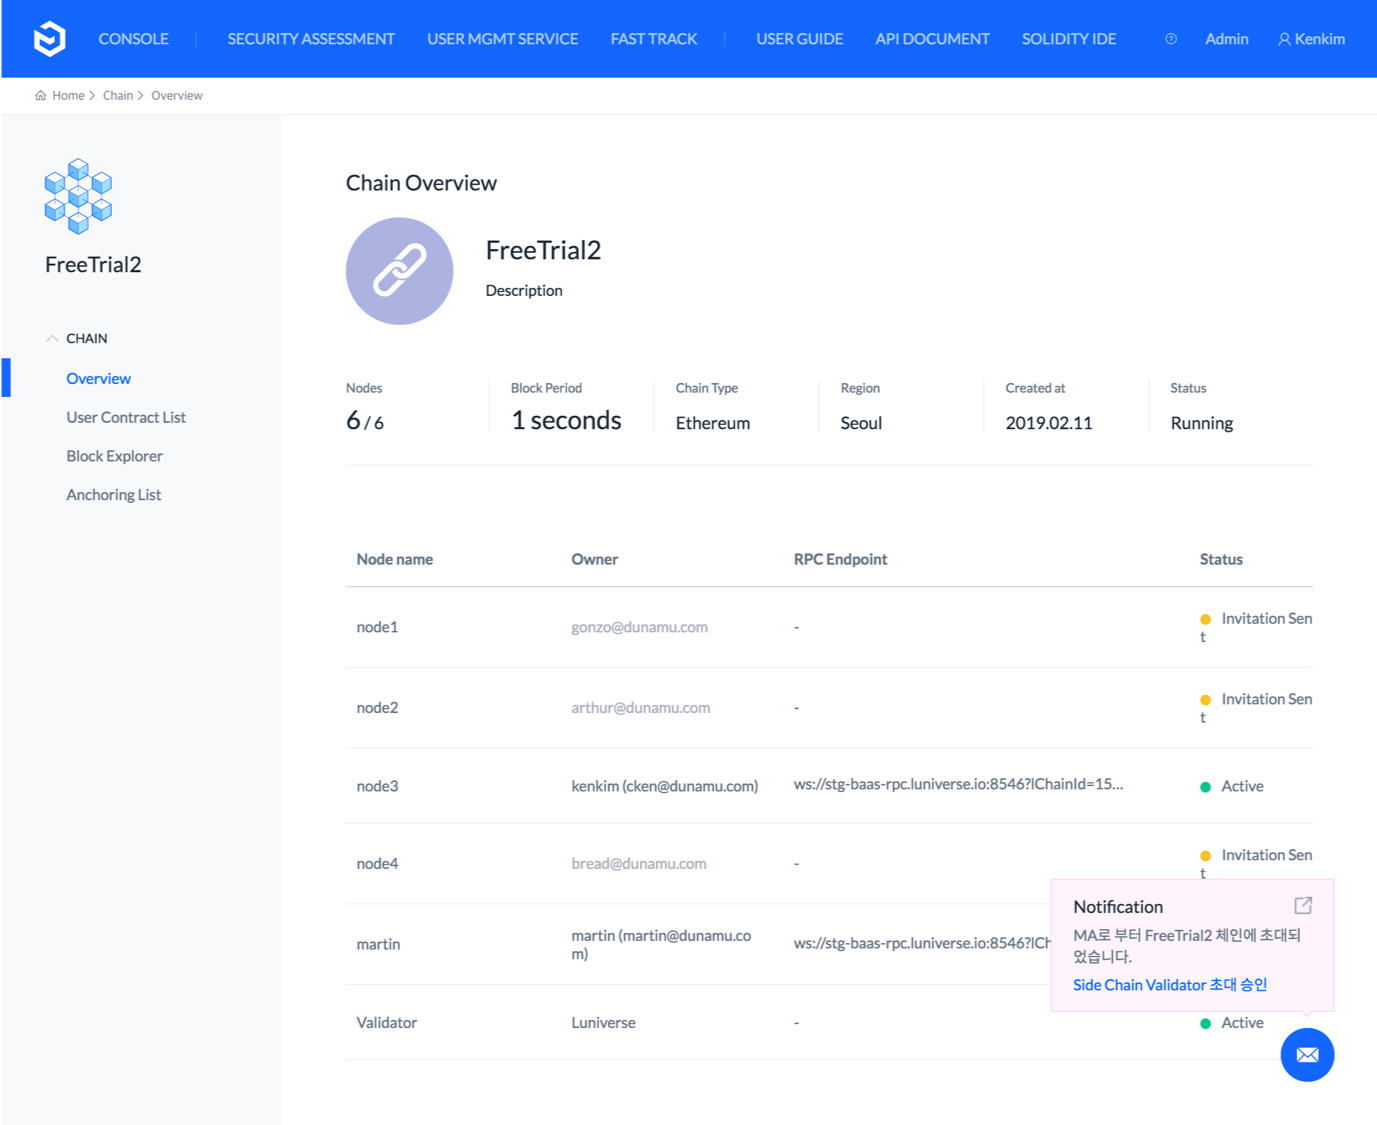Select Overview in the sidebar
This screenshot has height=1125, width=1377.
(x=98, y=379)
